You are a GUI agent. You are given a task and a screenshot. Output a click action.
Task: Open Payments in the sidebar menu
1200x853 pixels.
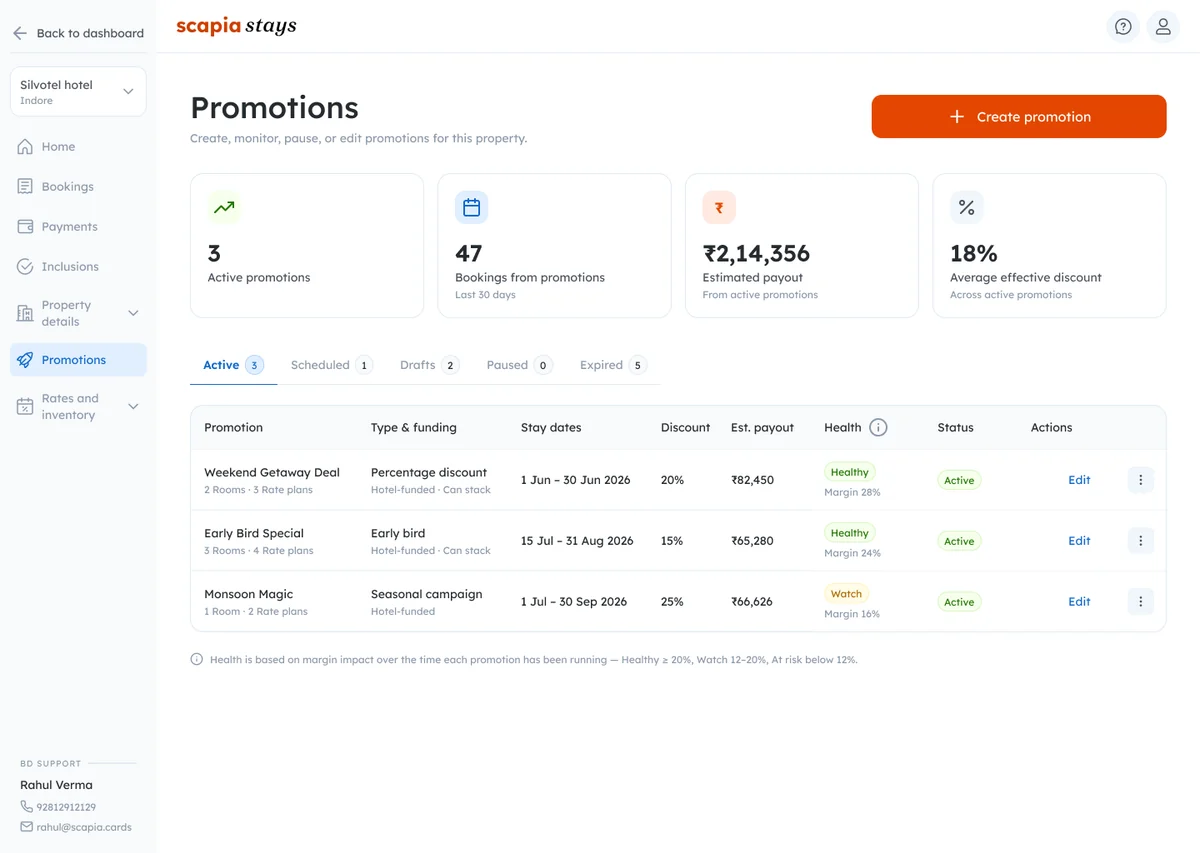pos(78,227)
